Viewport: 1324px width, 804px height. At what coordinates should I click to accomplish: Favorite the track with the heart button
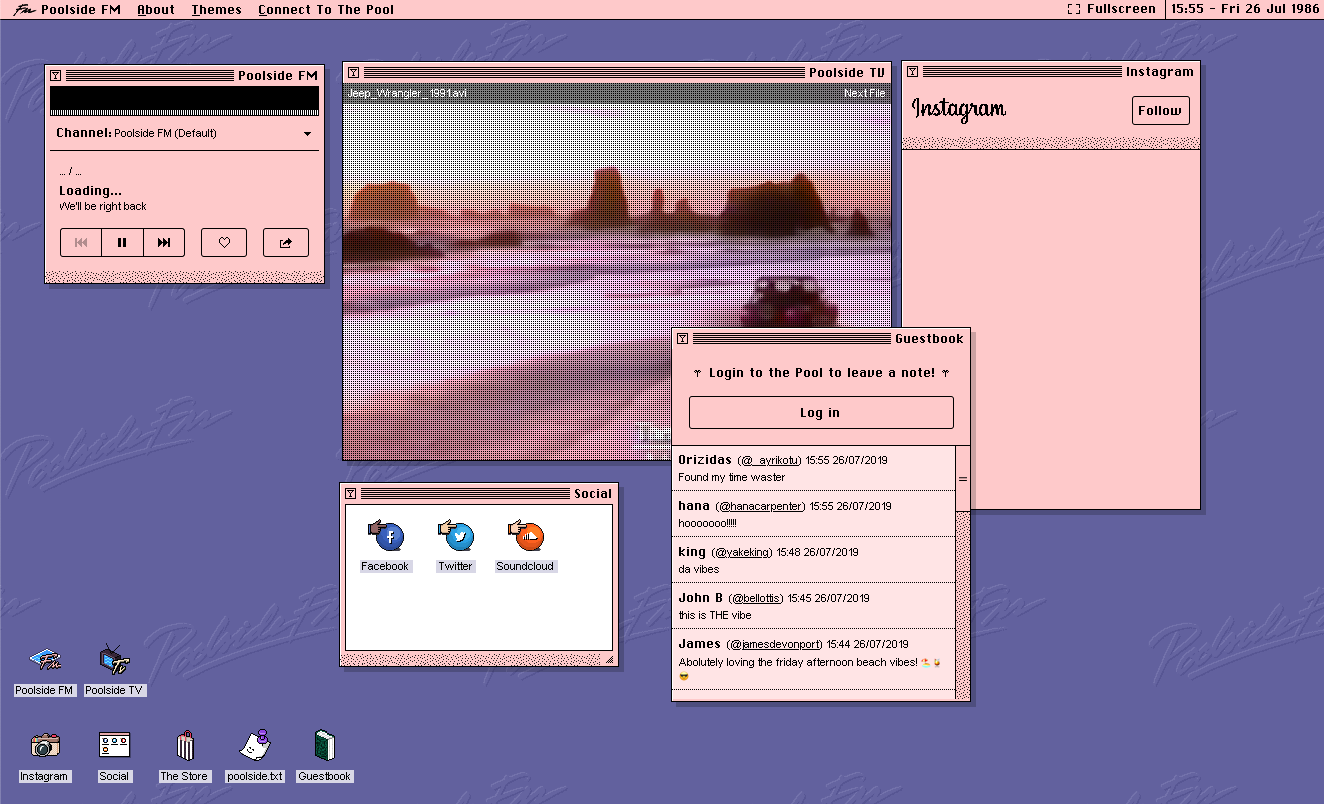(x=224, y=242)
